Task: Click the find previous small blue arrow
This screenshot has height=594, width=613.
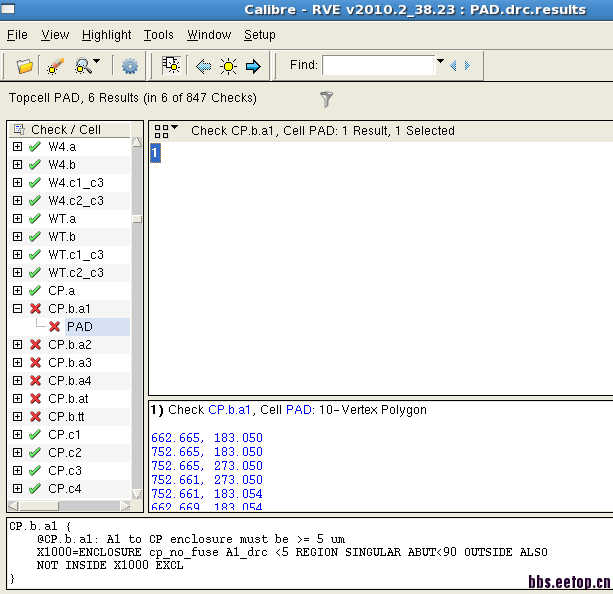Action: (453, 65)
